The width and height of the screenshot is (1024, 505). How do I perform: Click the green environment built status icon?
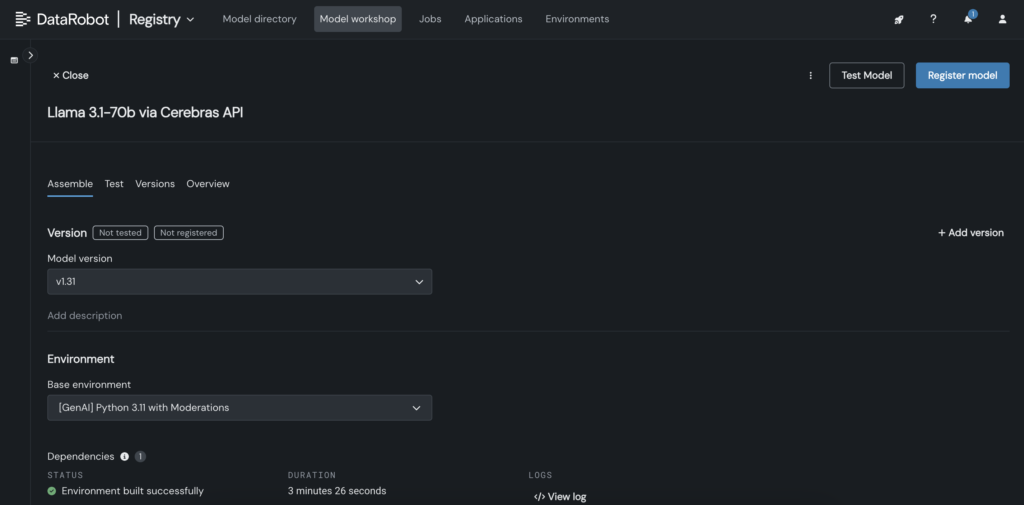coord(52,491)
